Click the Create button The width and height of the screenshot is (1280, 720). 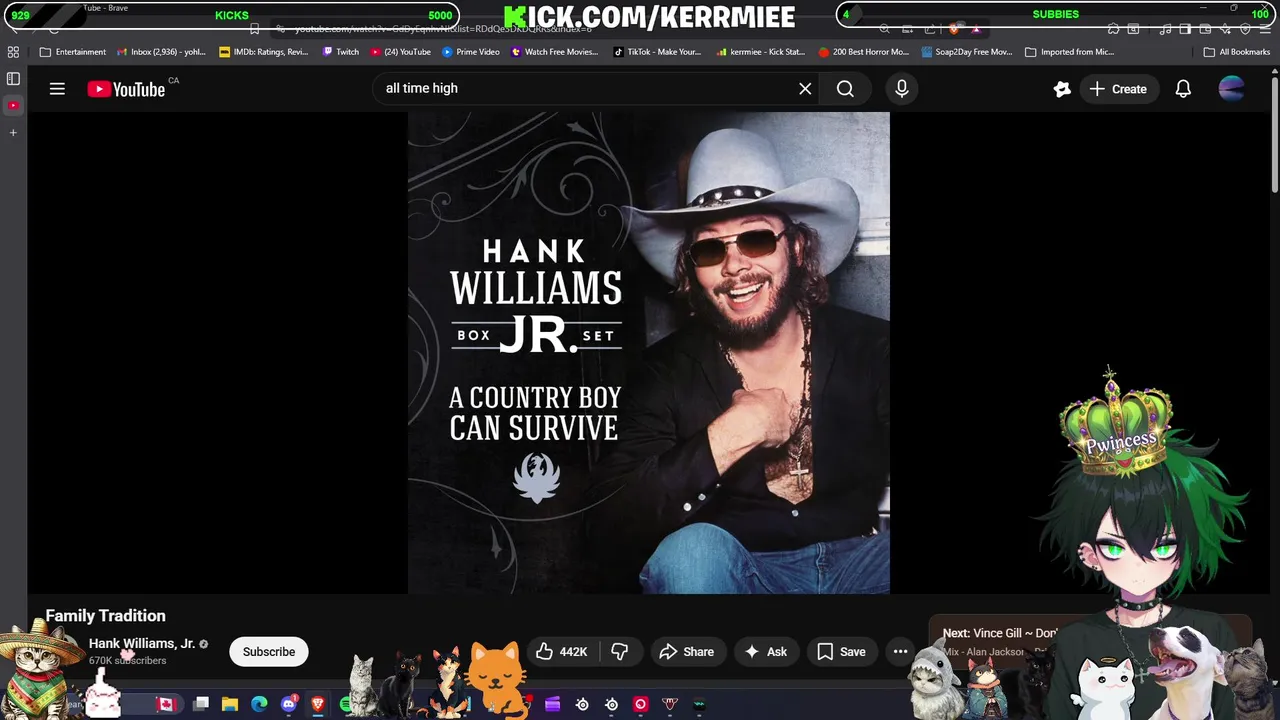1118,89
